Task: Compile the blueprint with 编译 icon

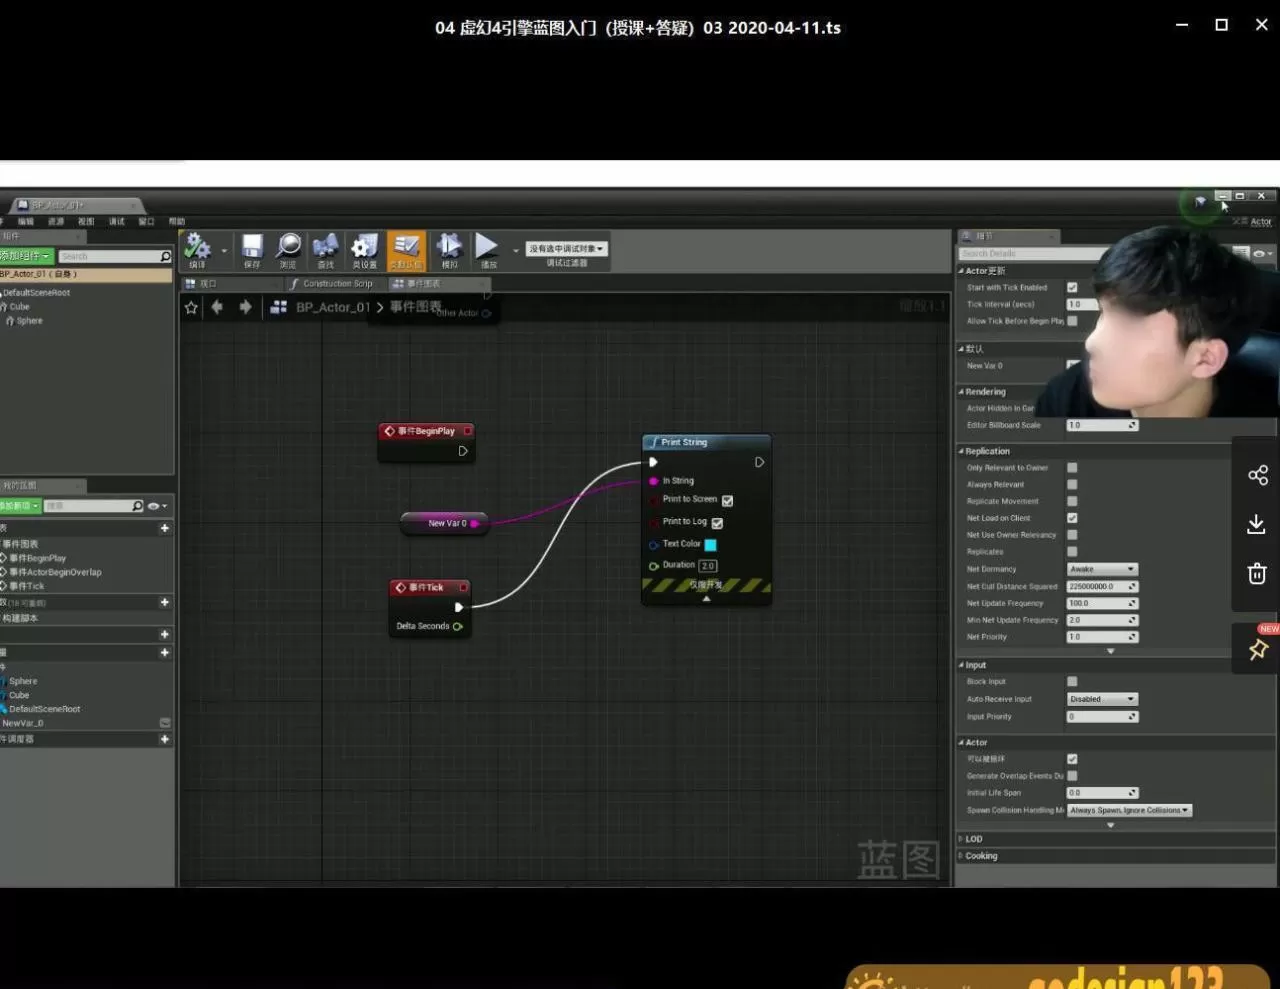Action: tap(200, 249)
